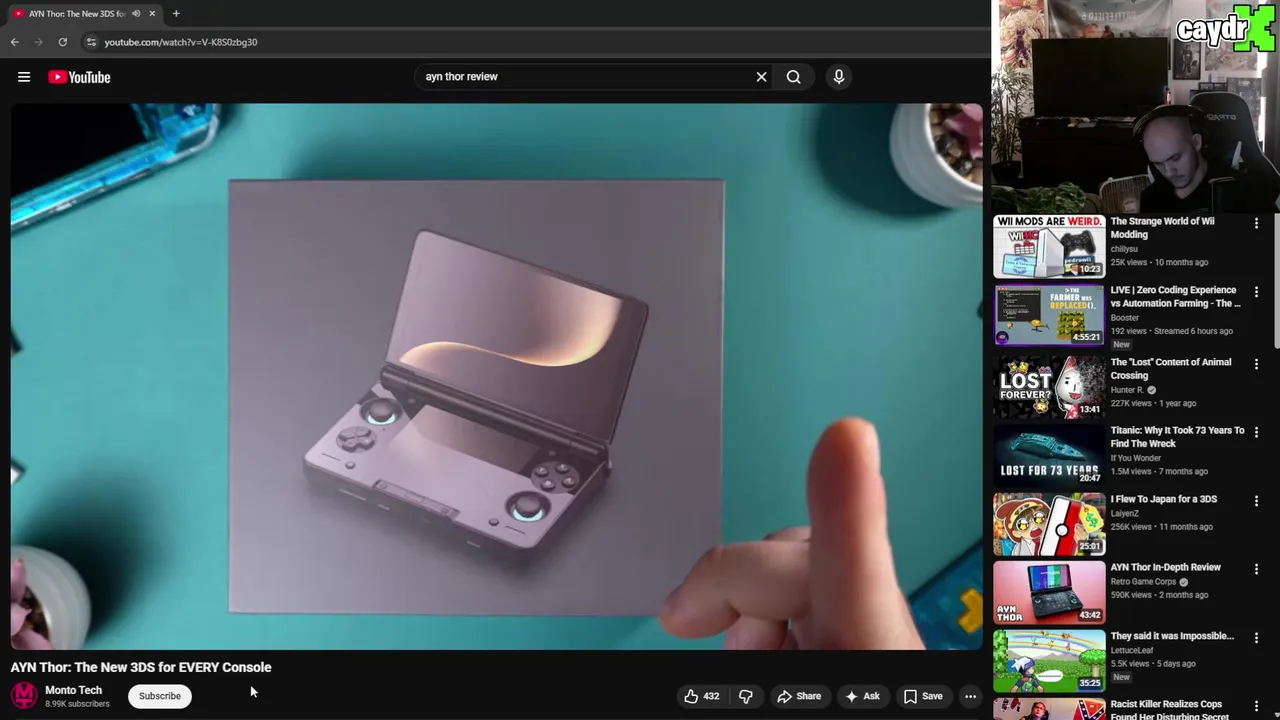Open a new browser tab with plus
The height and width of the screenshot is (720, 1280).
(176, 13)
